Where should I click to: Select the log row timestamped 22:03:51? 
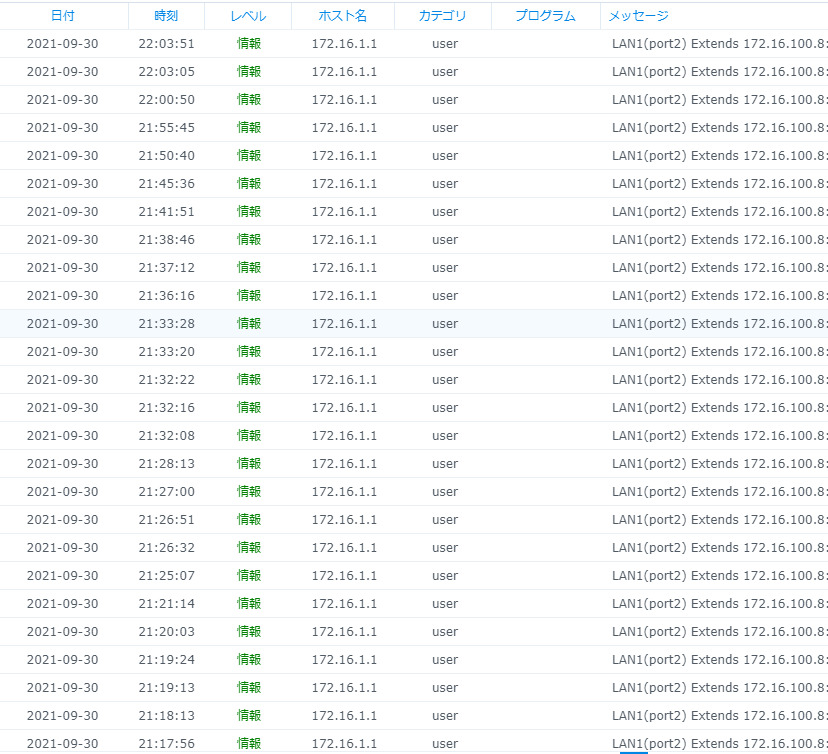pos(166,44)
